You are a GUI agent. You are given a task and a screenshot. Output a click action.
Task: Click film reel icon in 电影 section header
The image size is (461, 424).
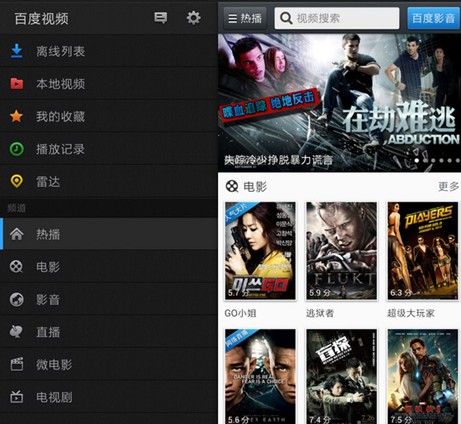[232, 186]
